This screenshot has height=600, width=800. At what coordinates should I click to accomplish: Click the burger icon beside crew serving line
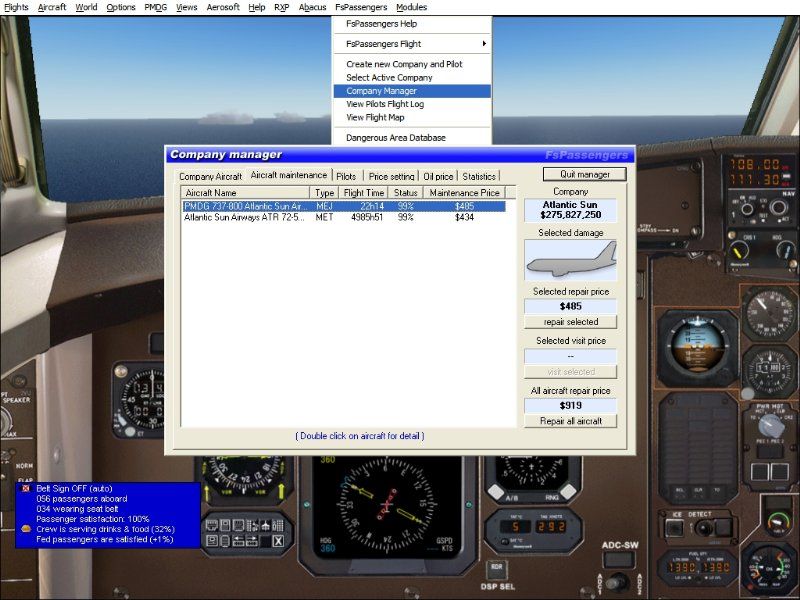pyautogui.click(x=26, y=529)
